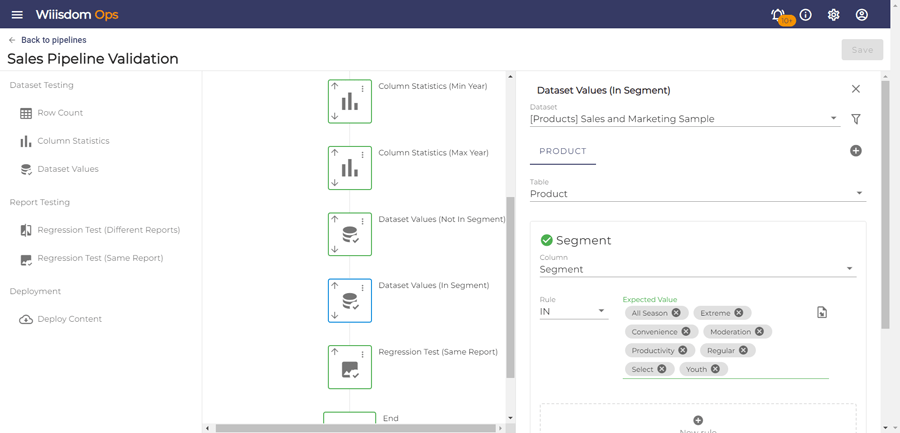Screen dimensions: 900x433
Task: Select Column Statistics (Min Year) node
Action: tap(350, 102)
